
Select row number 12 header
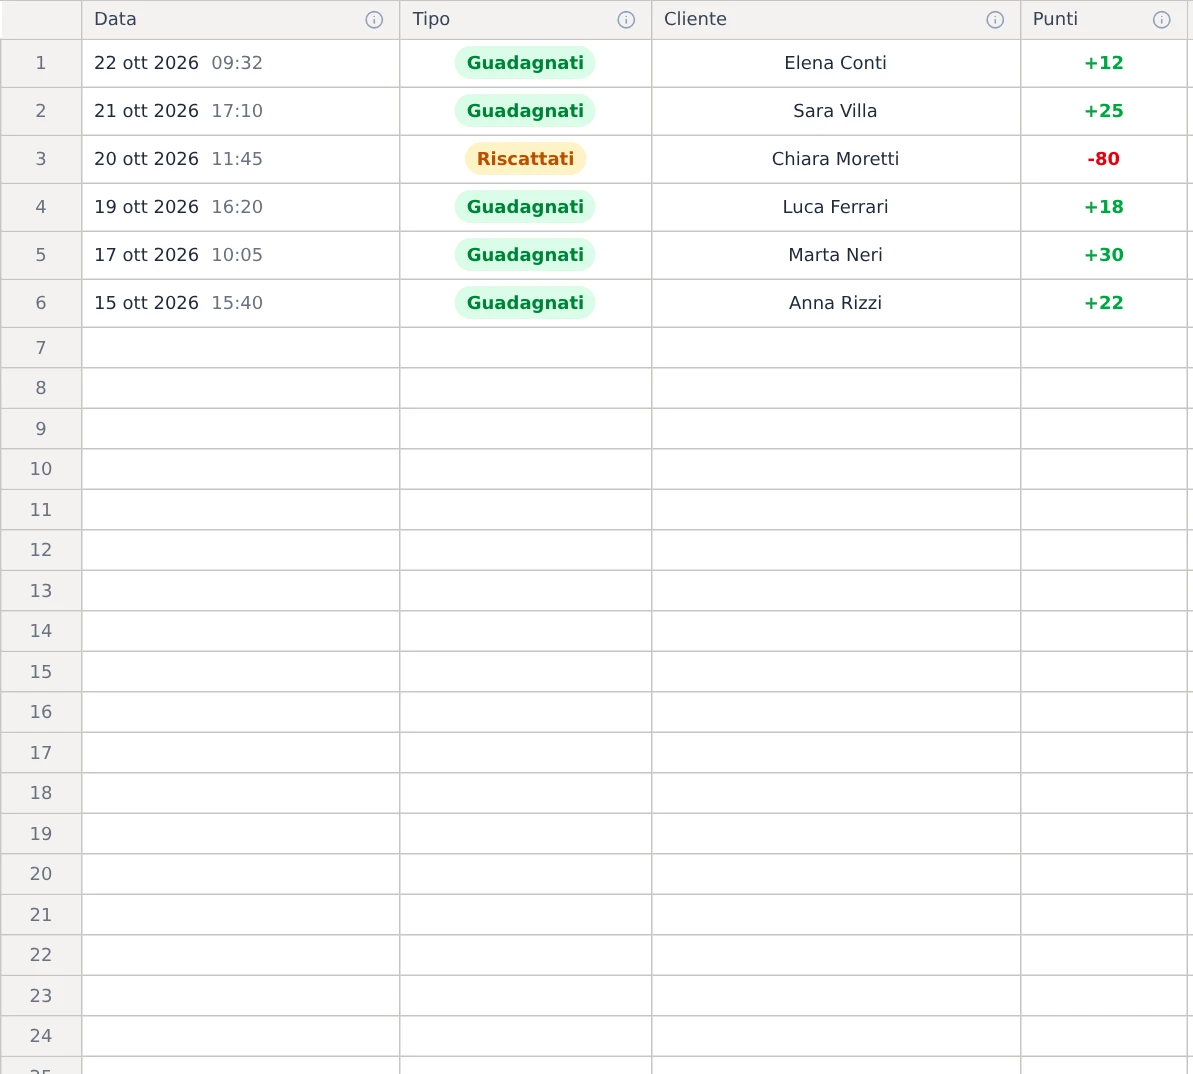click(x=41, y=550)
